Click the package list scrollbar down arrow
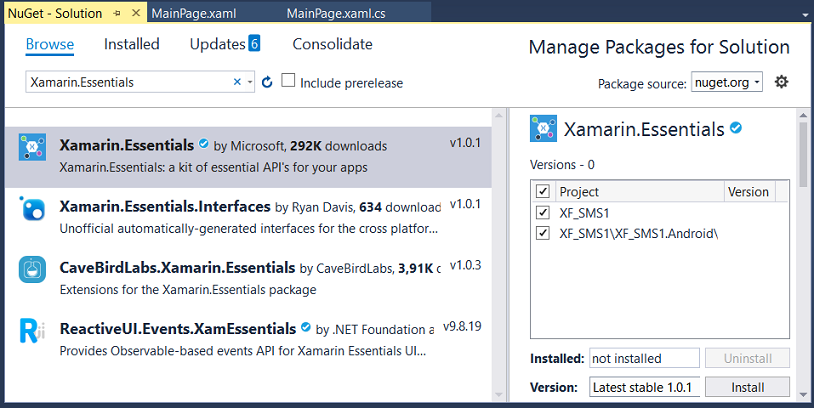Image resolution: width=814 pixels, height=408 pixels. pos(499,395)
